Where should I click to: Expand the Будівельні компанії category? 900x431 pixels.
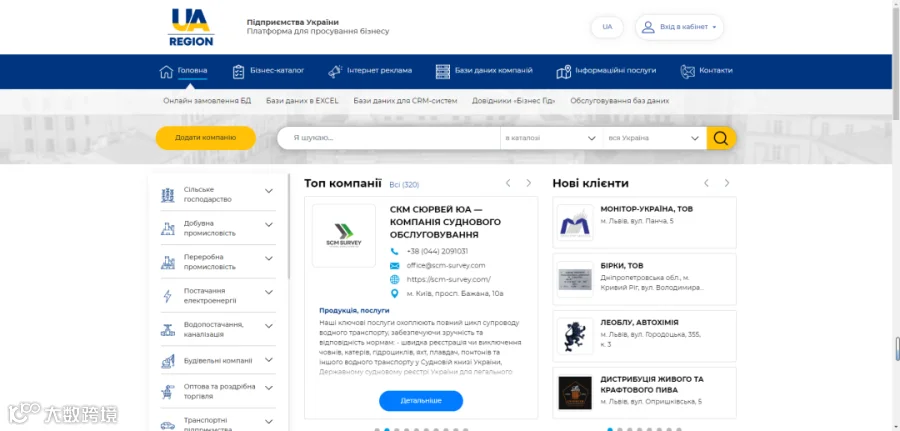click(269, 360)
